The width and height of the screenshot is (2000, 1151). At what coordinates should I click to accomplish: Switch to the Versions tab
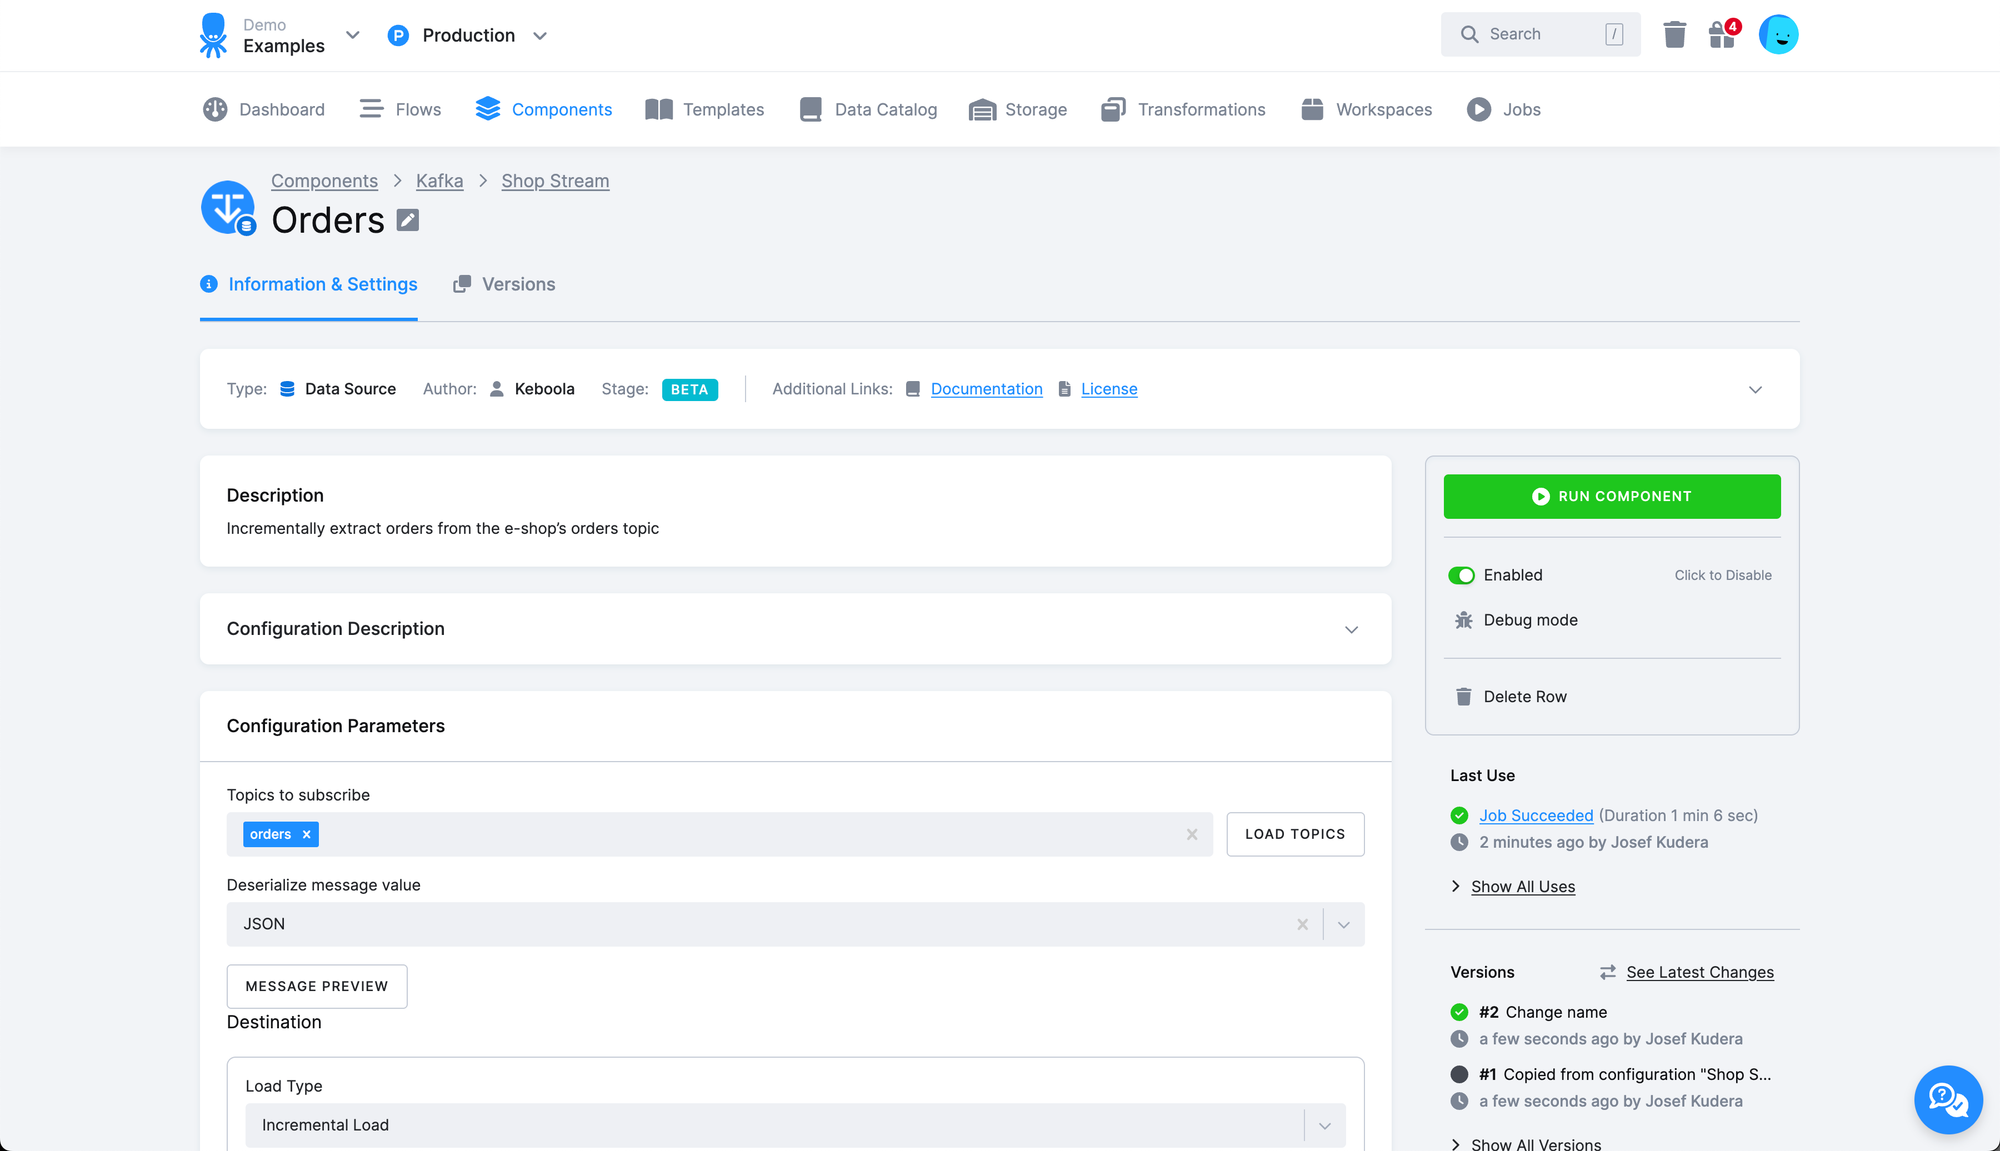tap(503, 284)
